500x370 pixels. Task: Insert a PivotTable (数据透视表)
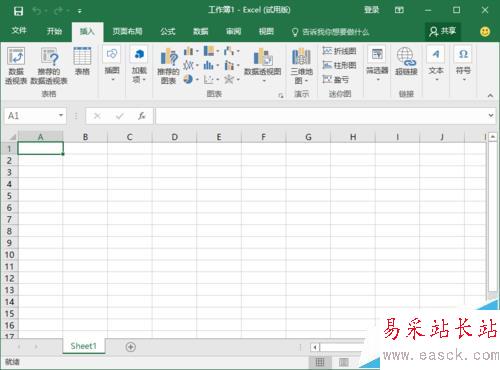pyautogui.click(x=16, y=65)
